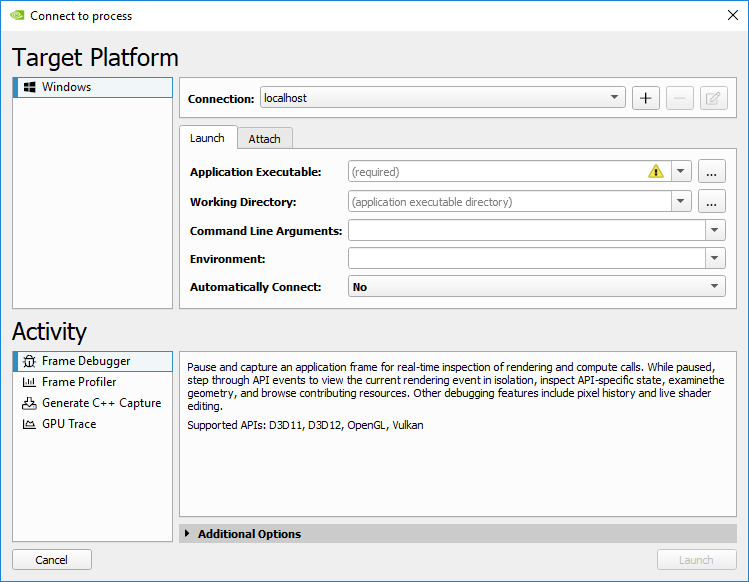The height and width of the screenshot is (582, 749).
Task: Click the remove connection minus button
Action: pos(679,98)
